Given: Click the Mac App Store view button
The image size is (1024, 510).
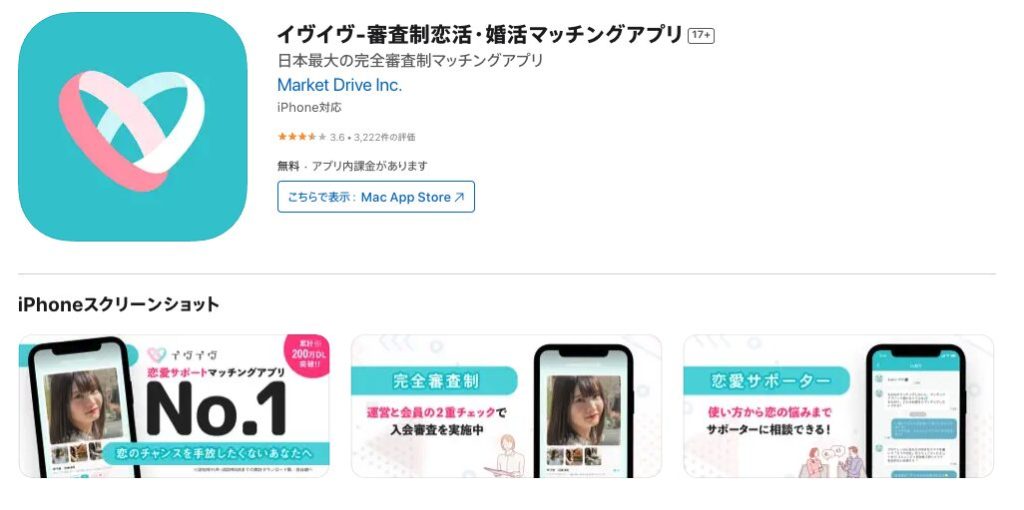Looking at the screenshot, I should [376, 197].
